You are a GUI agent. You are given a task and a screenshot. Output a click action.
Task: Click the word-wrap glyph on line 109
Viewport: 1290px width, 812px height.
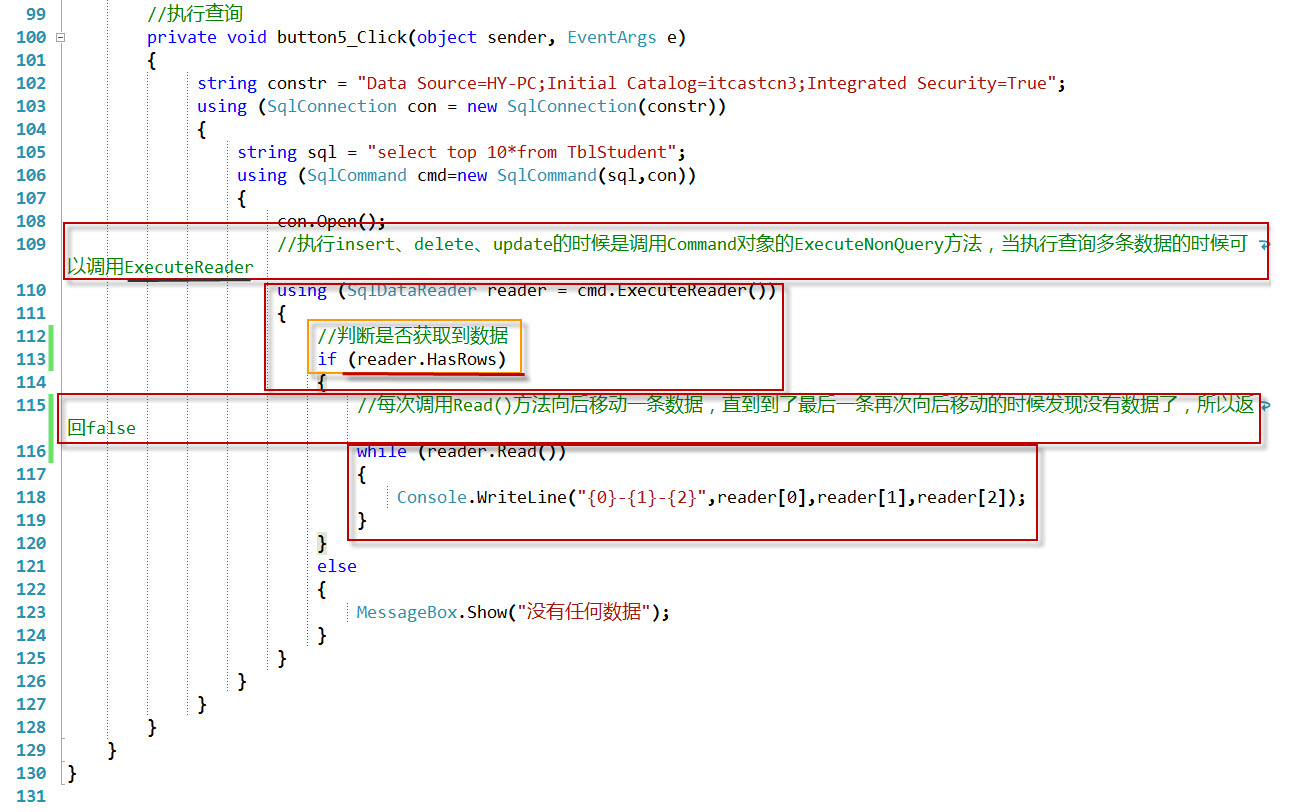(x=1264, y=244)
